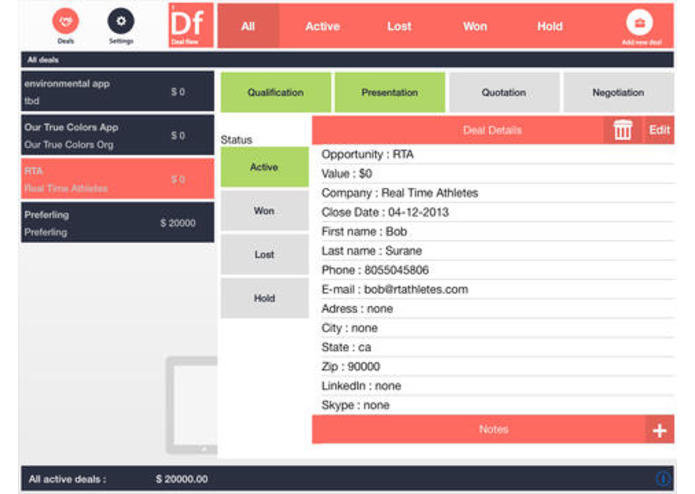Delete the deal with the trash icon
Viewport: 695px width, 494px height.
point(622,130)
